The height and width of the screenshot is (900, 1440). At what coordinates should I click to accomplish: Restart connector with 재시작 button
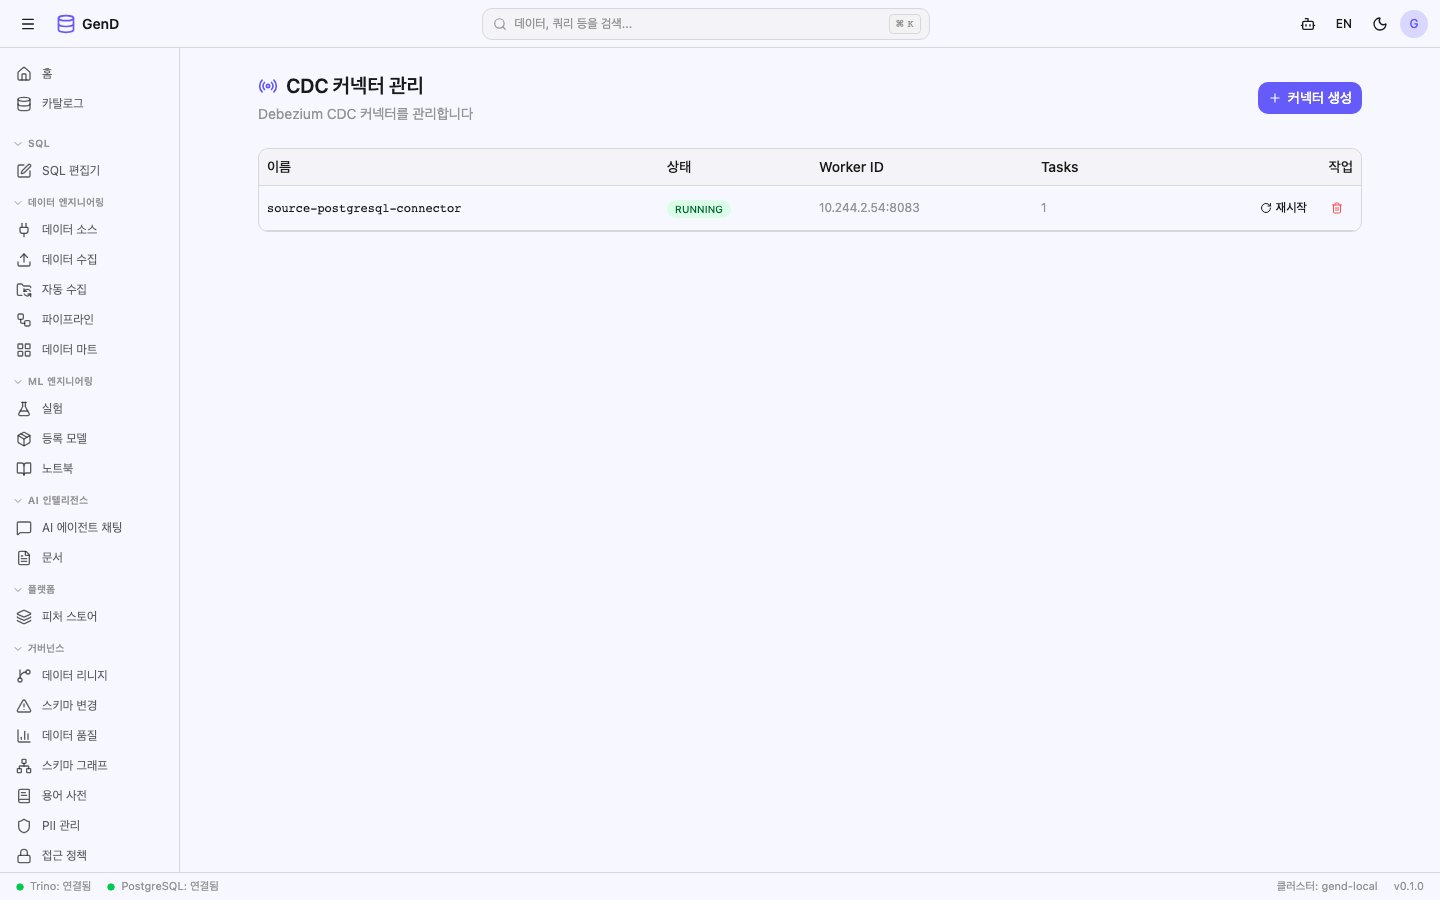tap(1284, 208)
